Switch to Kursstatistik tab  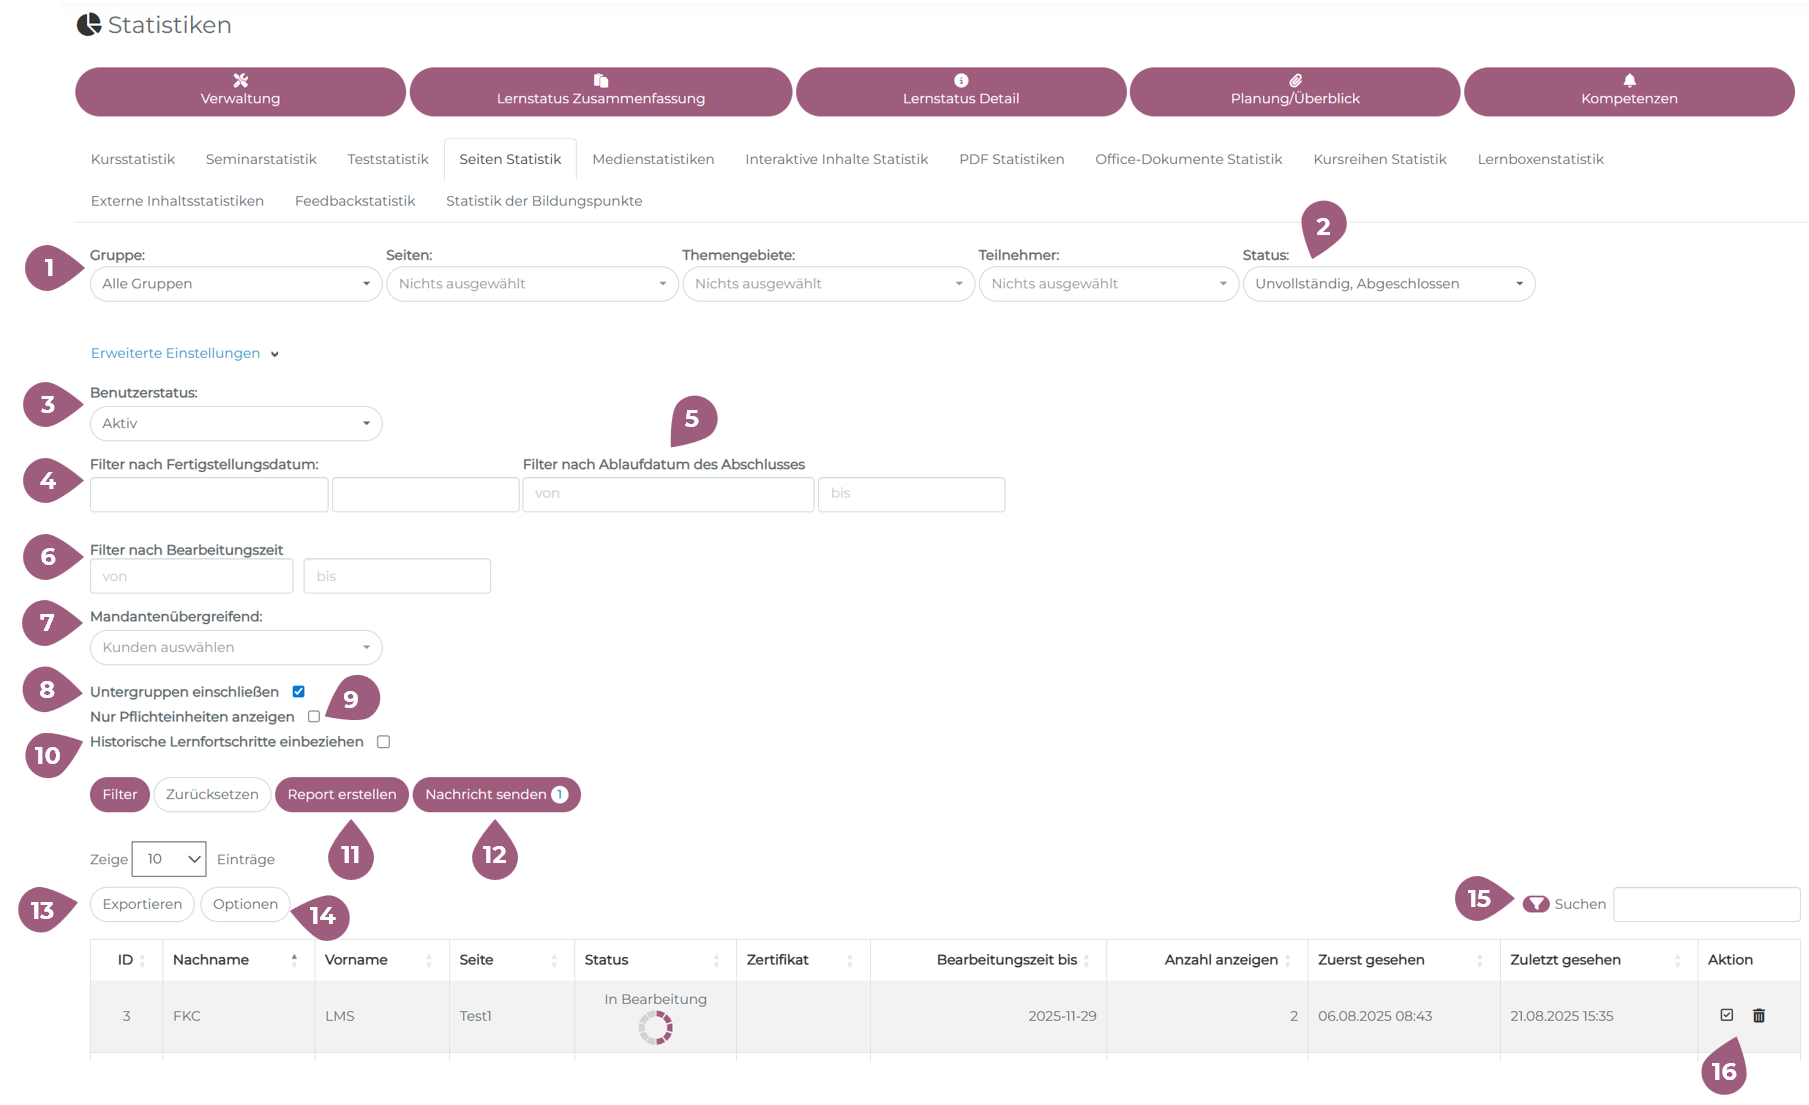[x=133, y=160]
